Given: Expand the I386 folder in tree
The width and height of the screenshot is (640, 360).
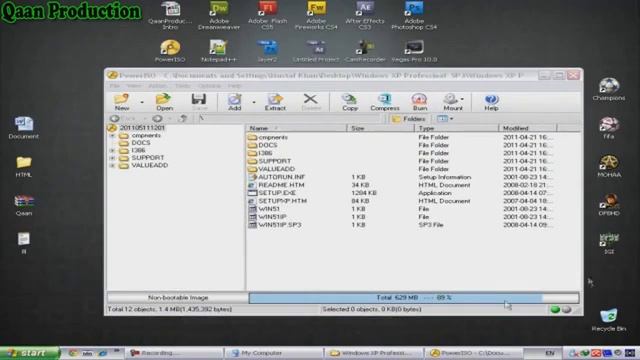Looking at the screenshot, I should (112, 151).
